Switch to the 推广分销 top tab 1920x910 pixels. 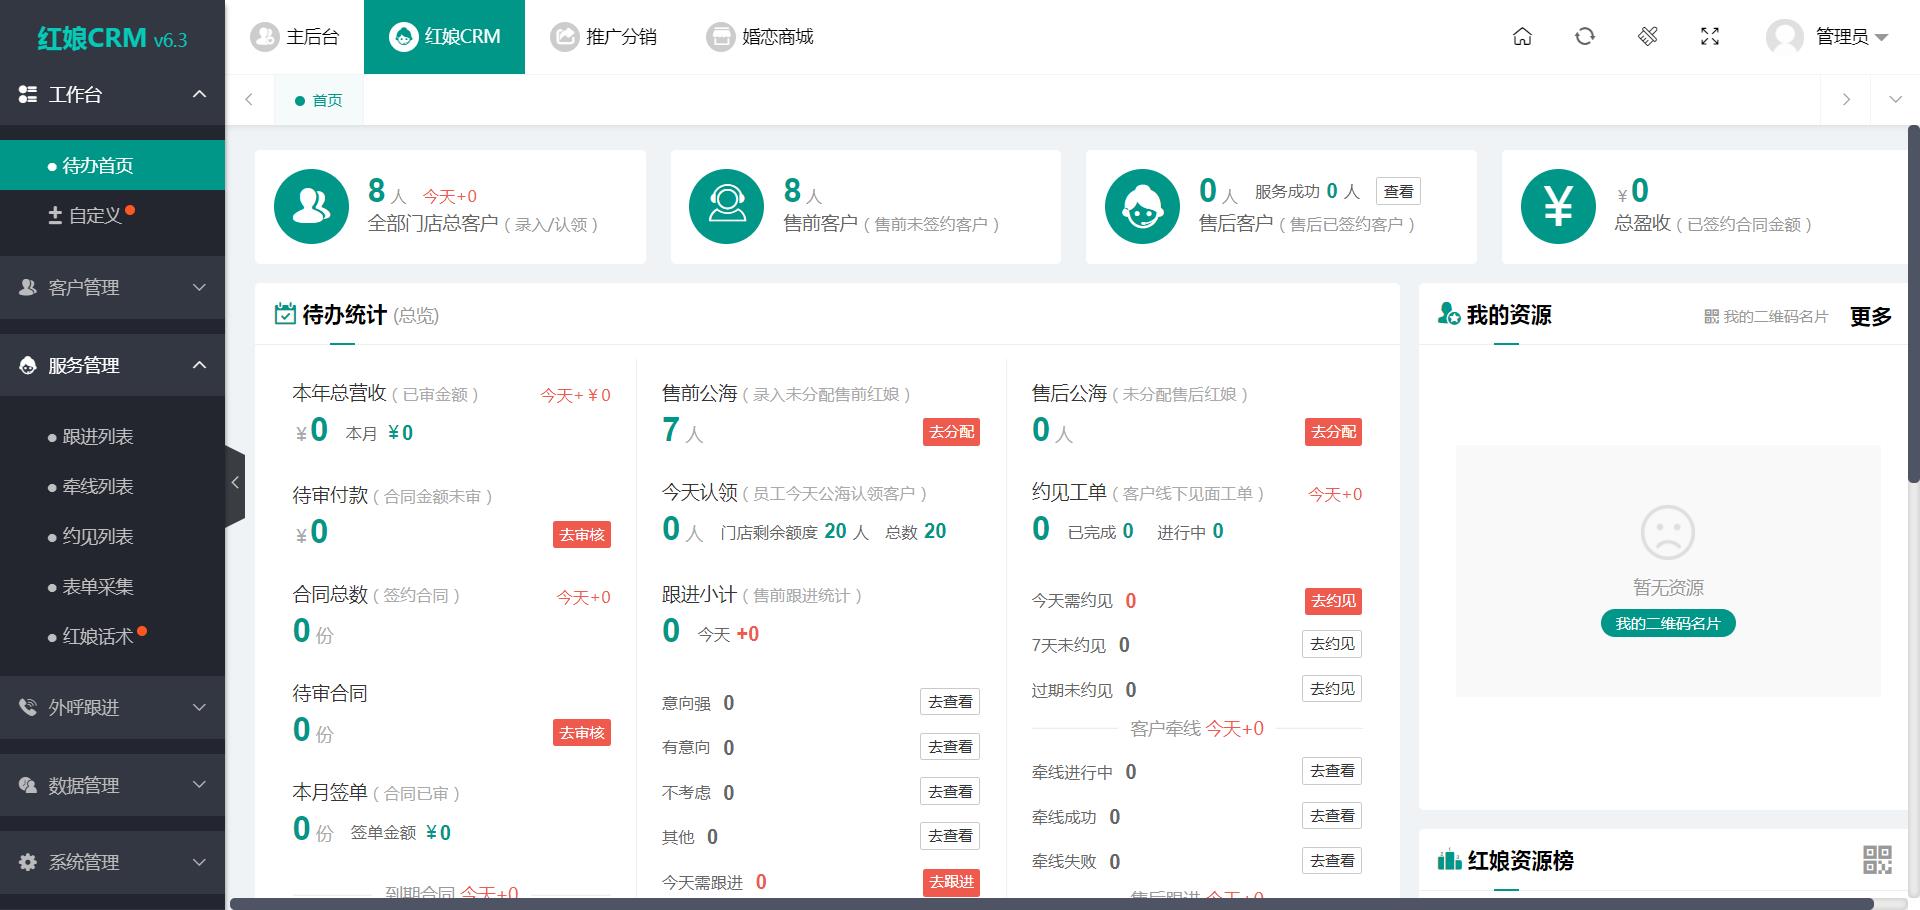tap(603, 37)
